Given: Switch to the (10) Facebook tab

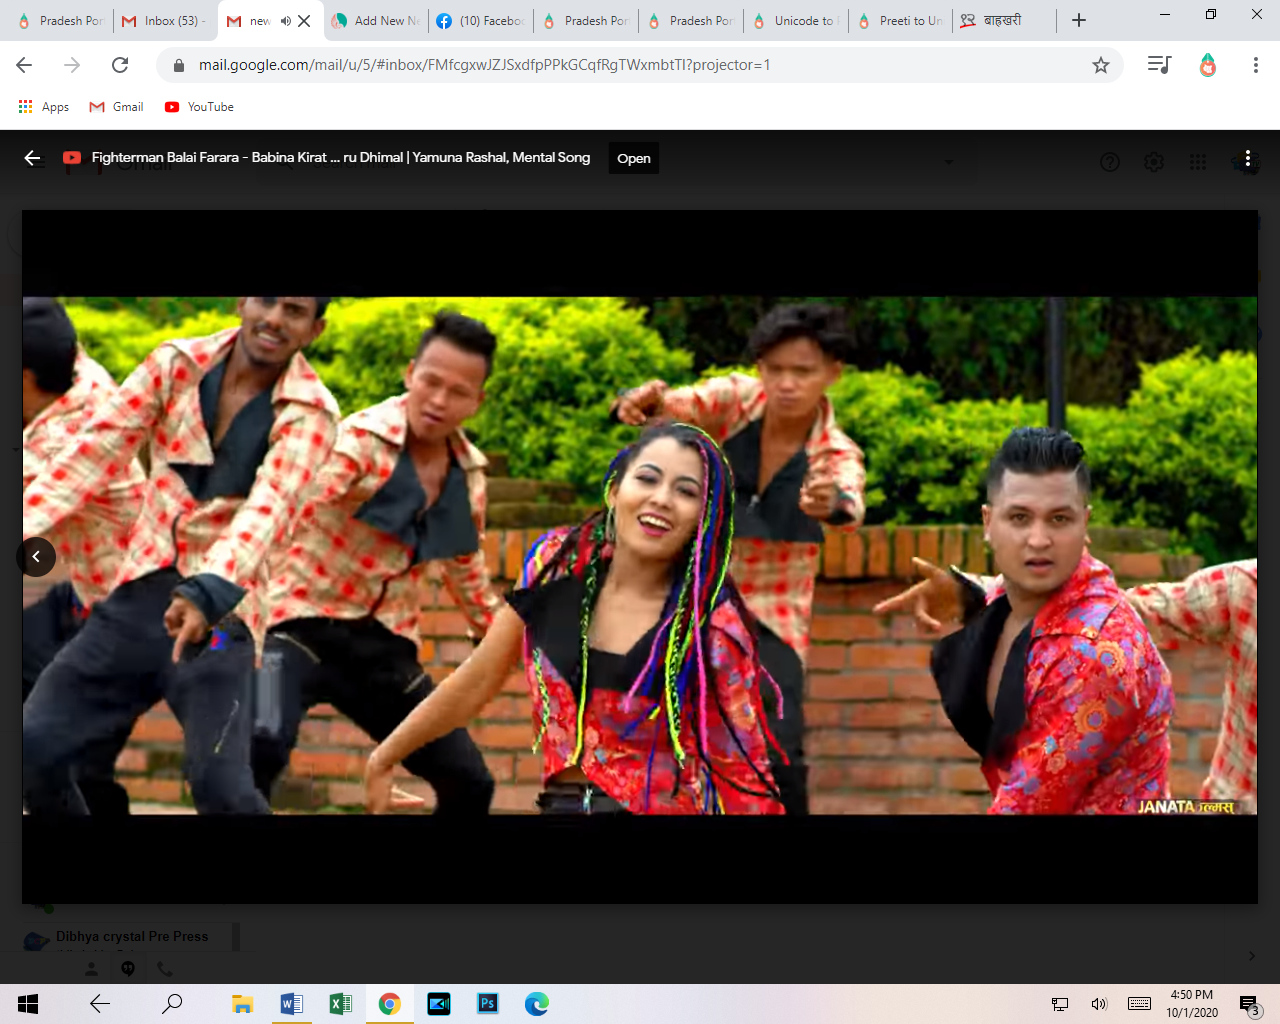Looking at the screenshot, I should click(x=482, y=20).
